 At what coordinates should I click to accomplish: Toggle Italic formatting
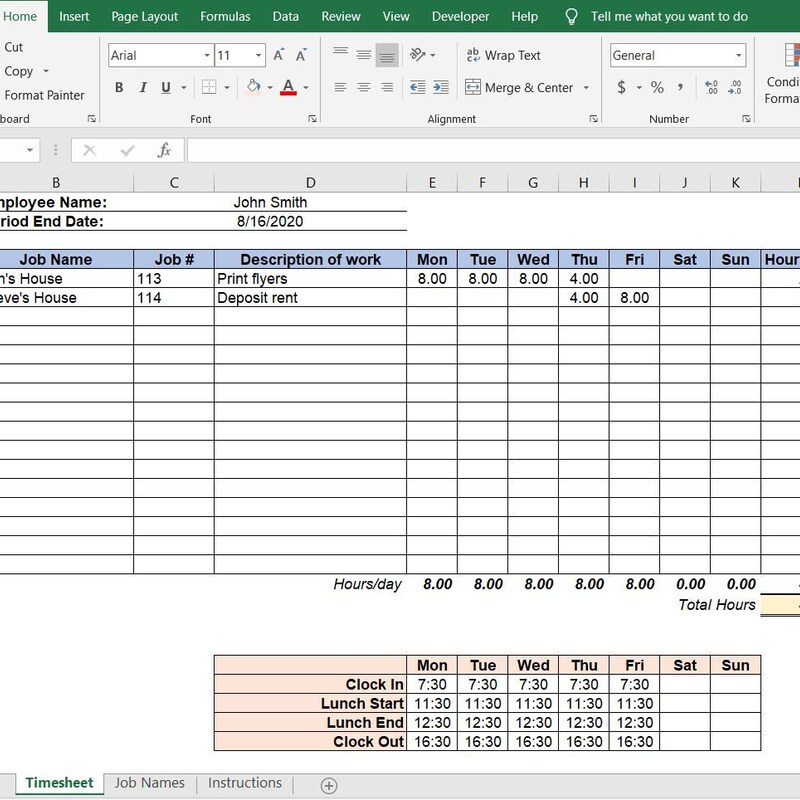(x=143, y=88)
